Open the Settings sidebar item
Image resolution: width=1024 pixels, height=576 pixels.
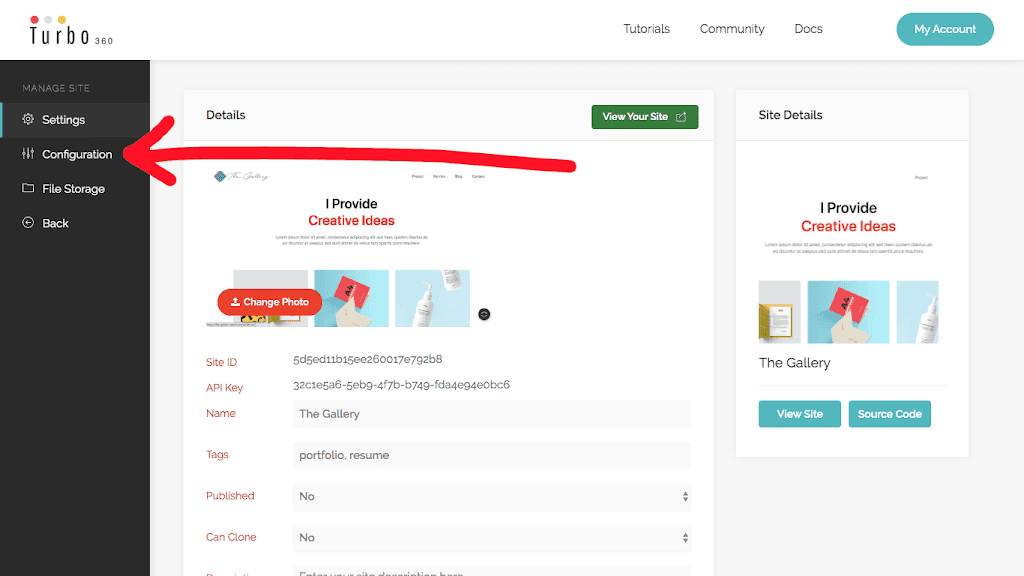coord(75,120)
